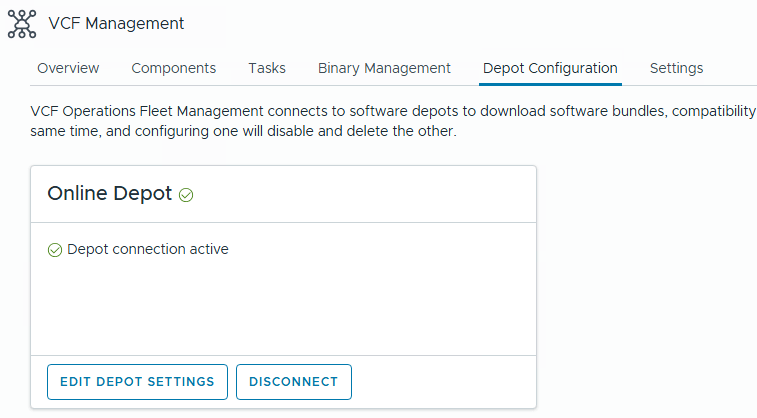Click the VCF Management network icon

coord(22,23)
